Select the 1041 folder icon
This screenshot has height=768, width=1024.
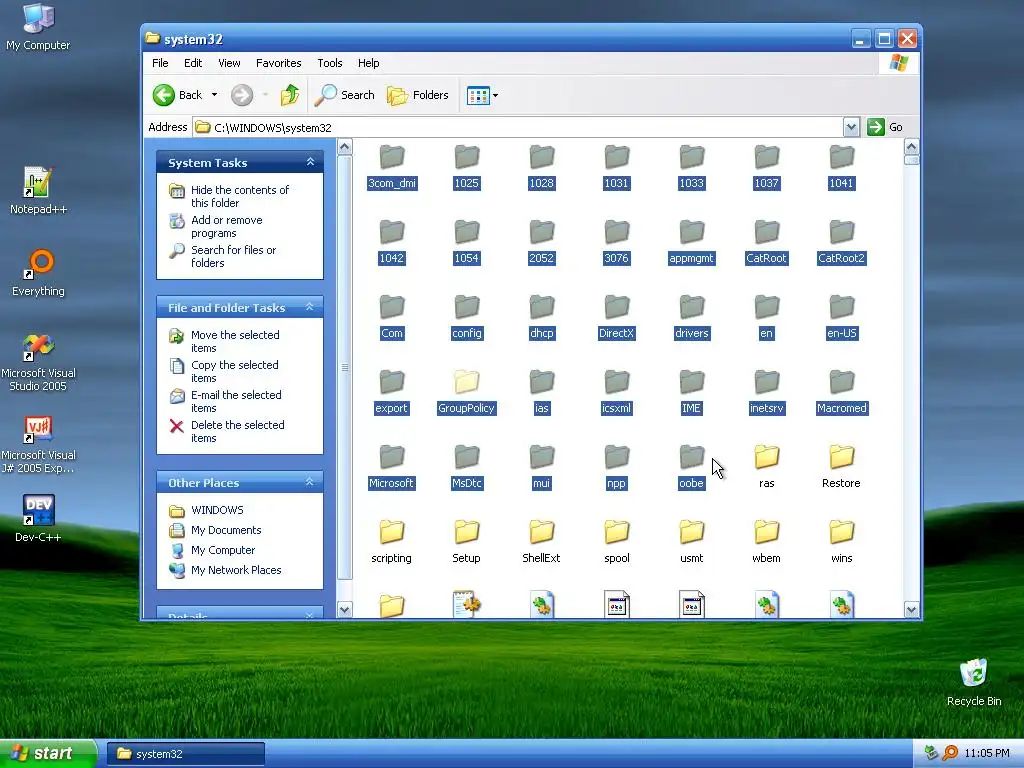tap(842, 157)
